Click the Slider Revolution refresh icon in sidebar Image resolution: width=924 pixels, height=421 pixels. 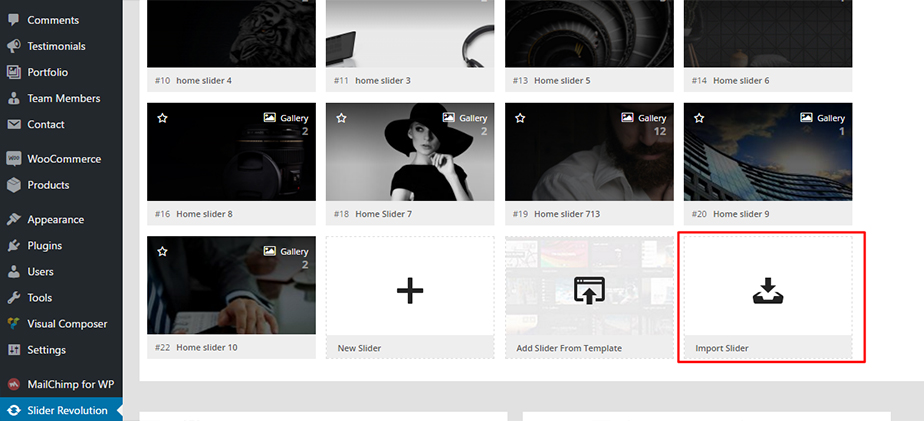click(14, 410)
